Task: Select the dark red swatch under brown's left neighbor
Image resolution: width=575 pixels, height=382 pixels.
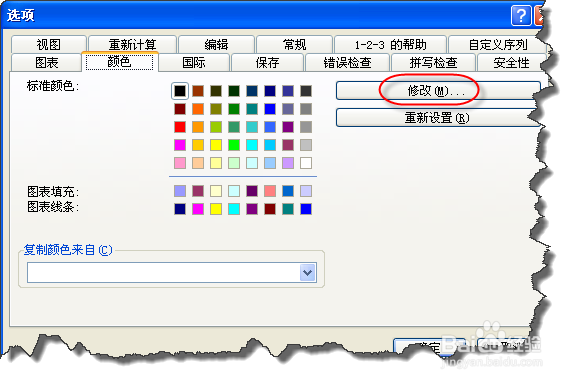Action: [x=180, y=109]
